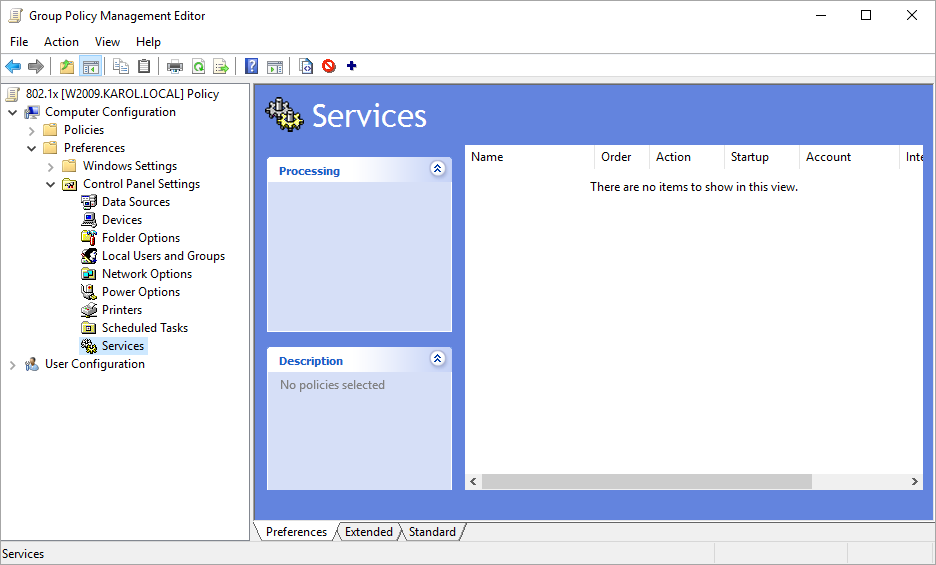
Task: Click the Print toolbar icon
Action: click(x=175, y=67)
